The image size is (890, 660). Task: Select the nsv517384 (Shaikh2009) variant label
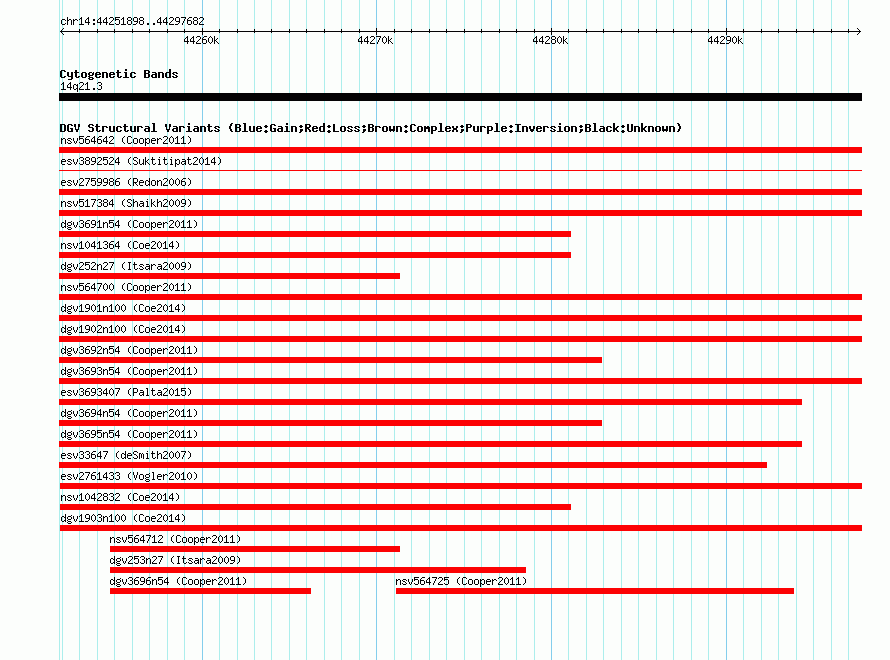click(x=126, y=203)
